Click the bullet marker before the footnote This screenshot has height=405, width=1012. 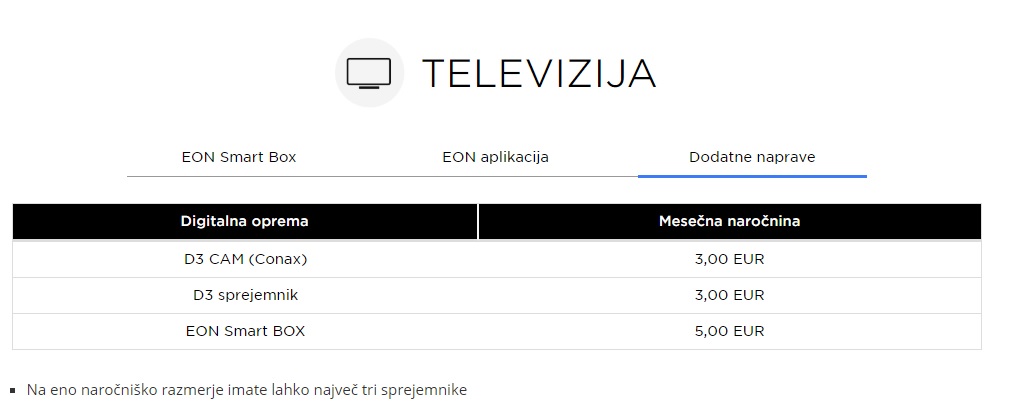14,391
